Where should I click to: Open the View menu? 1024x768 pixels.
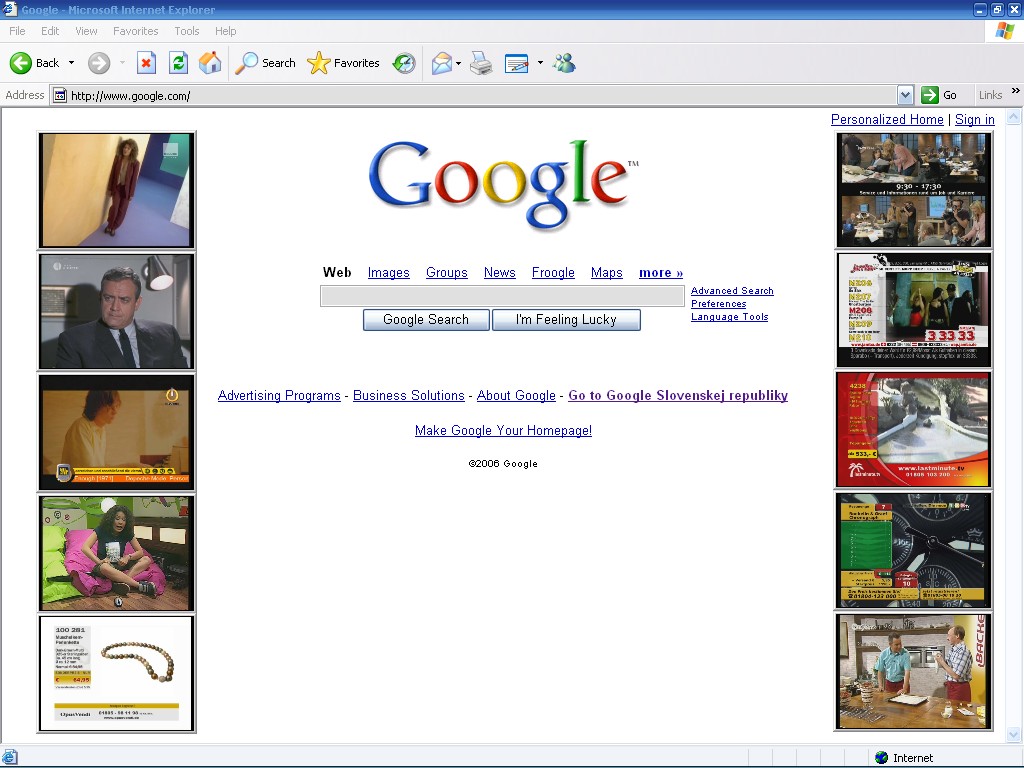click(86, 31)
